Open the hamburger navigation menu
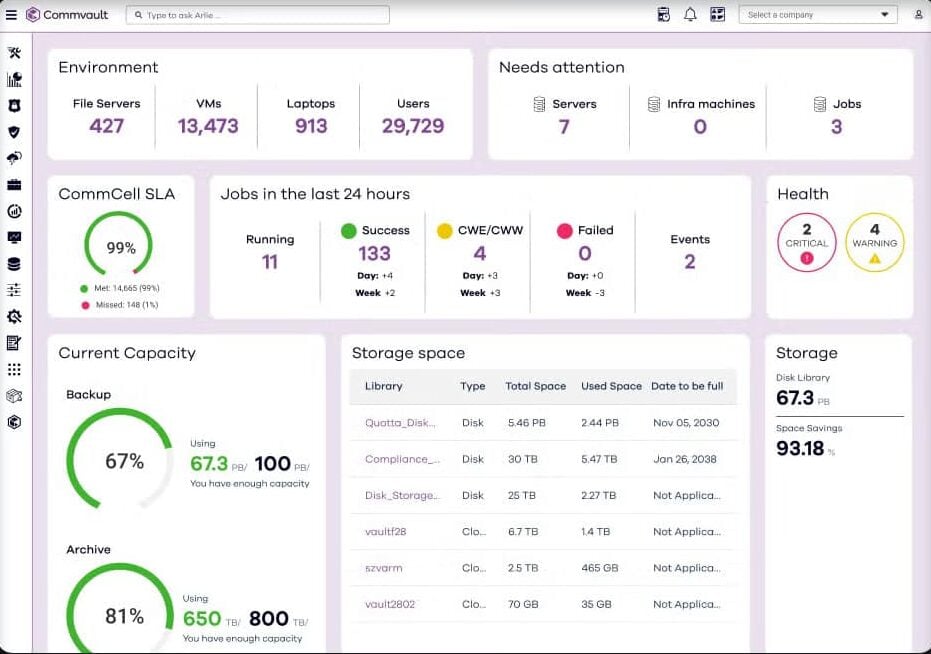This screenshot has height=654, width=931. pyautogui.click(x=11, y=15)
